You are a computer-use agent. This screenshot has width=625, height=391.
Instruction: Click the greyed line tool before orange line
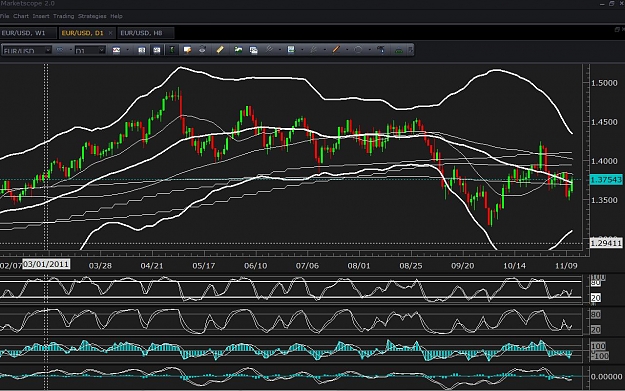(x=314, y=50)
